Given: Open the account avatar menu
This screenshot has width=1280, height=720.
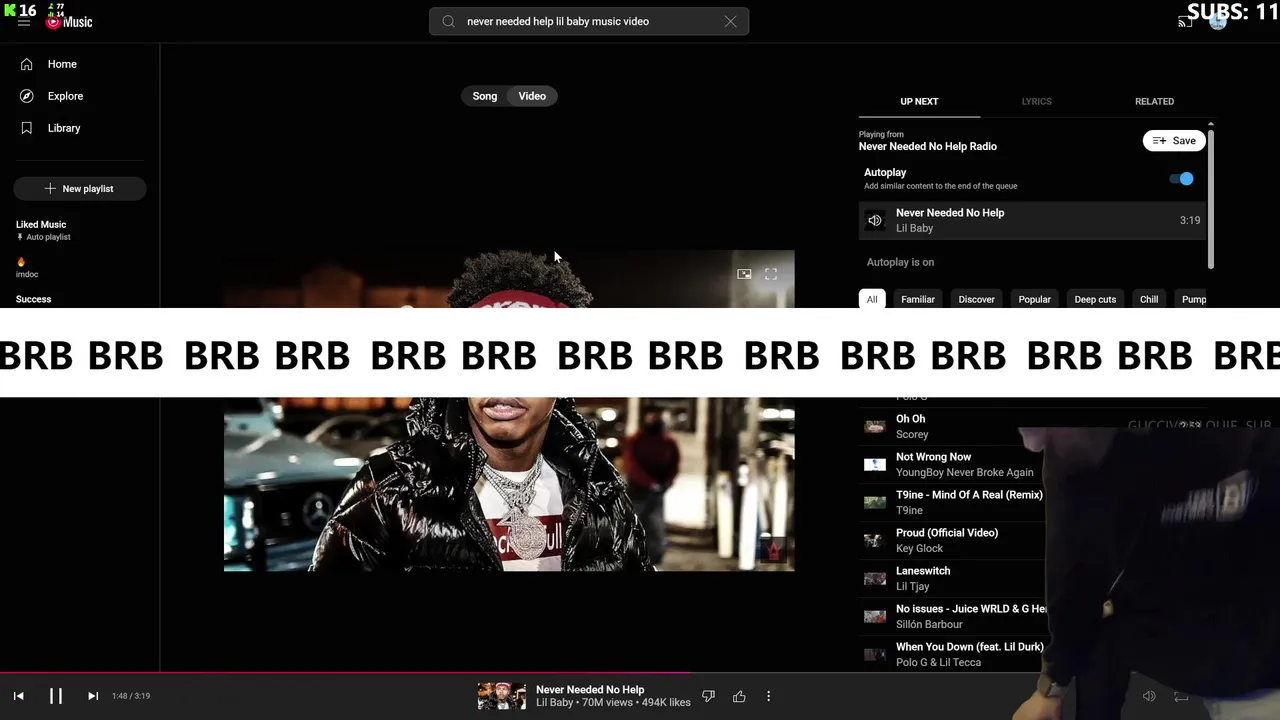Looking at the screenshot, I should [x=1218, y=22].
